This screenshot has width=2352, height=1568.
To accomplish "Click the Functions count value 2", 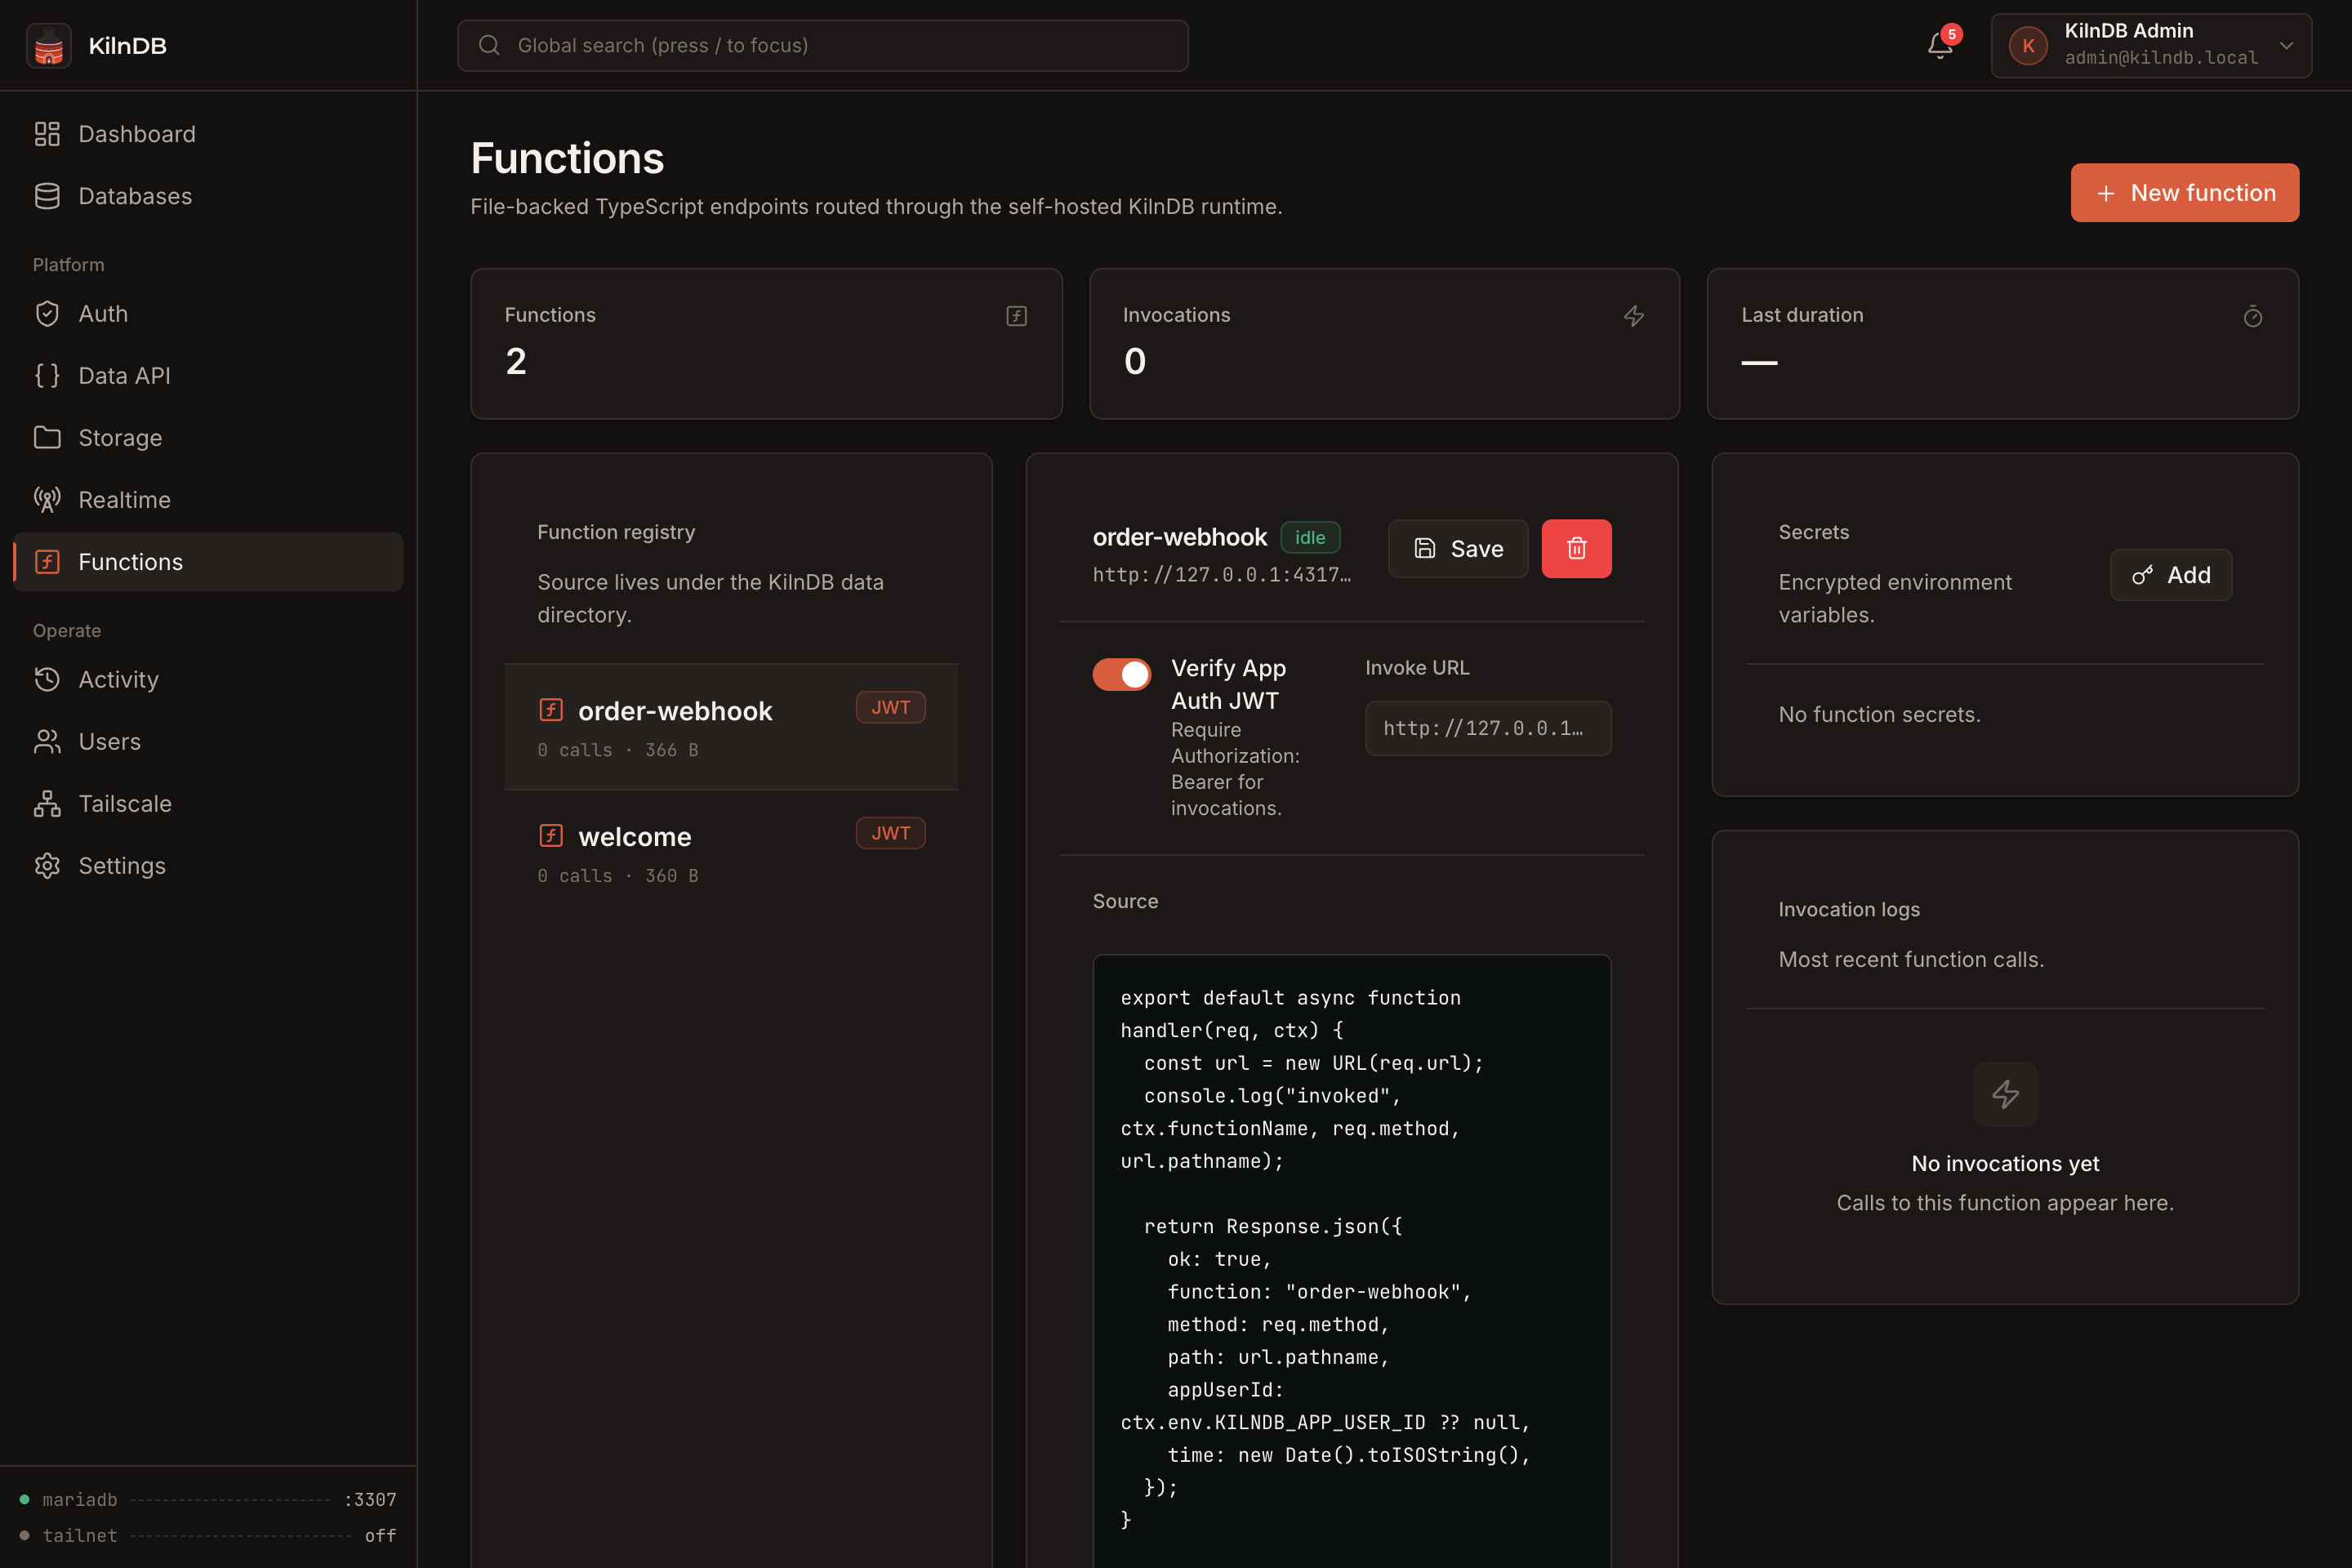I will pyautogui.click(x=516, y=361).
